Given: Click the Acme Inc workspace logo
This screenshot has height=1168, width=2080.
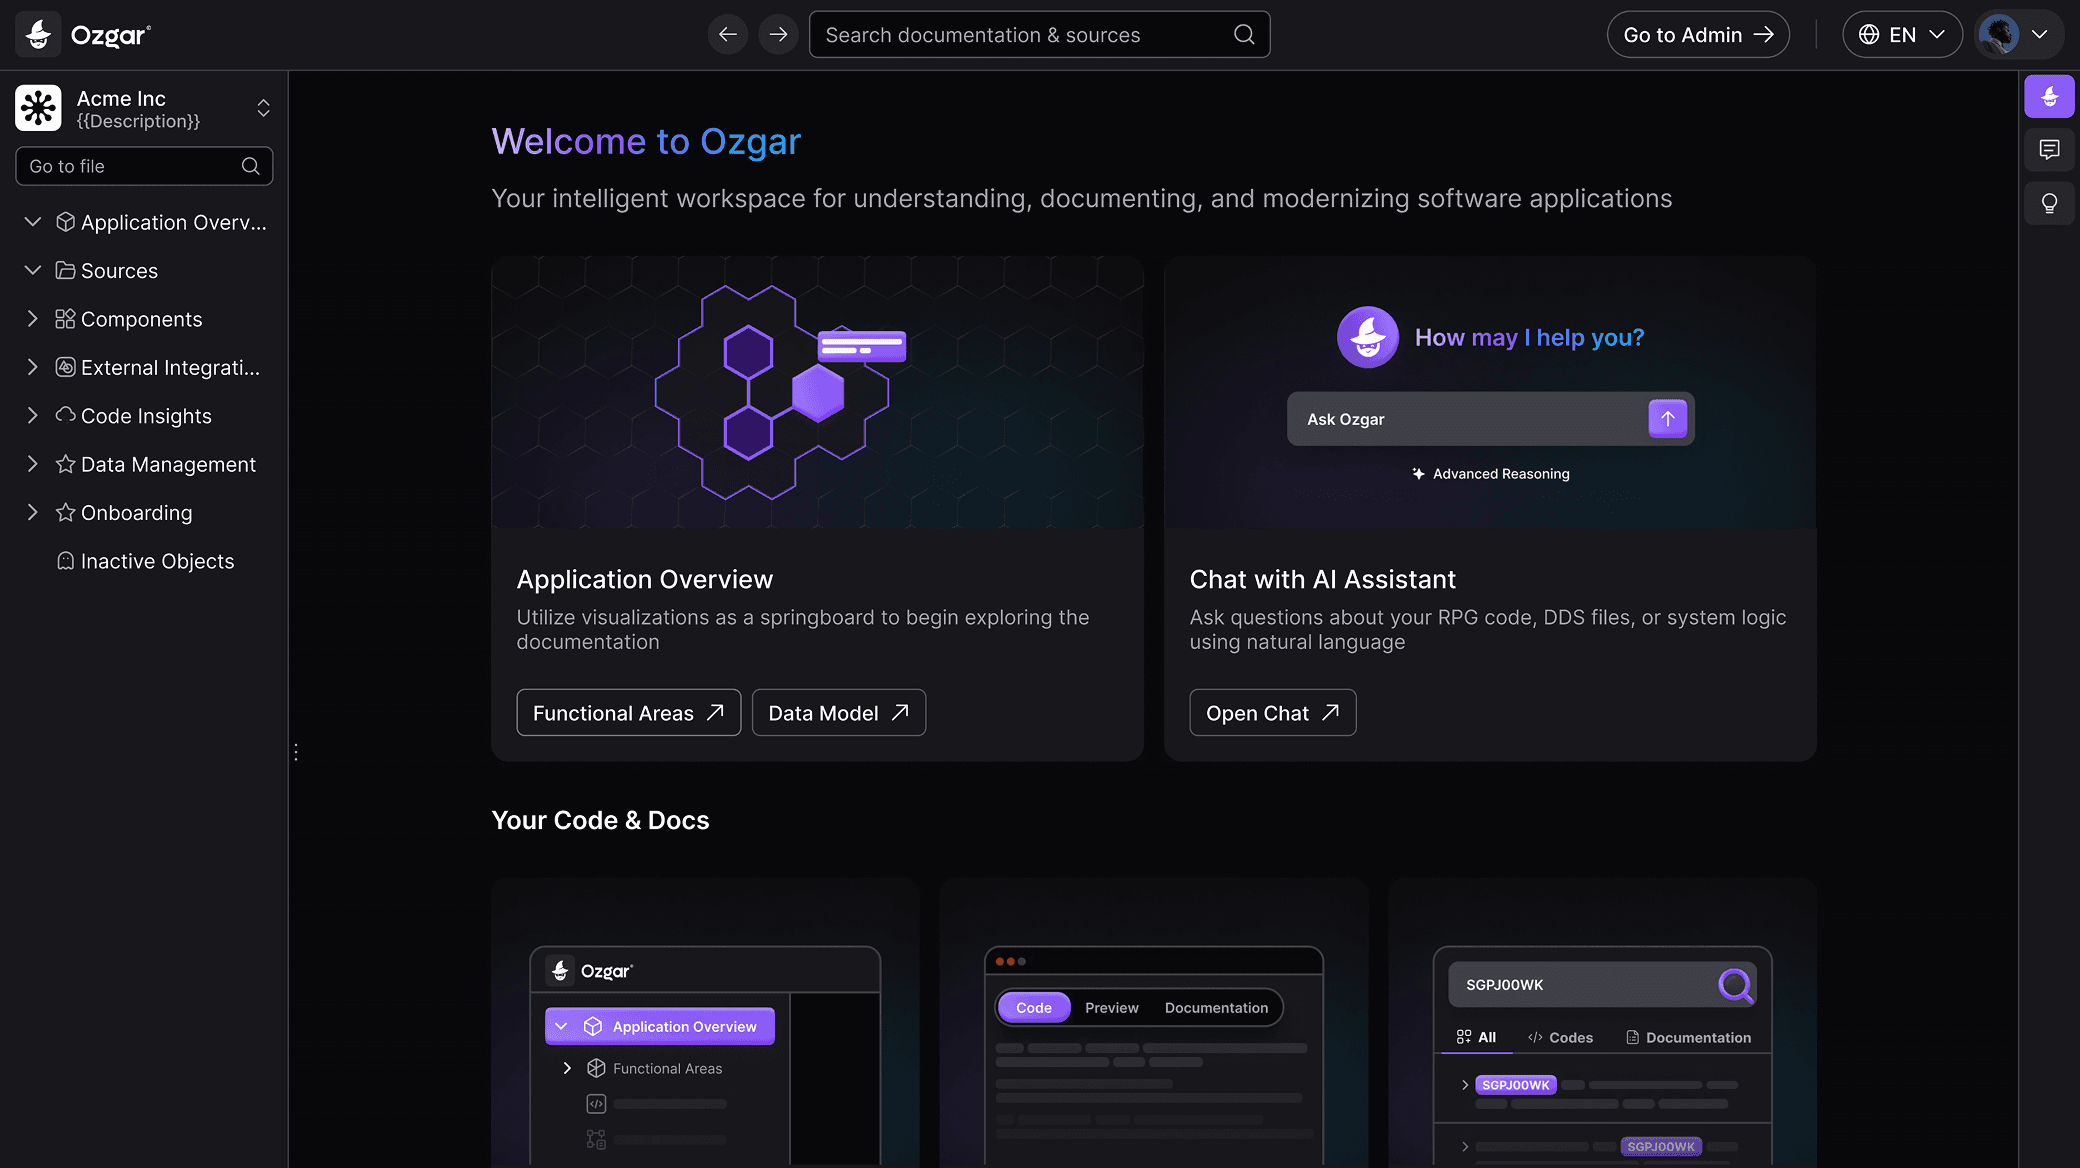Looking at the screenshot, I should 37,107.
